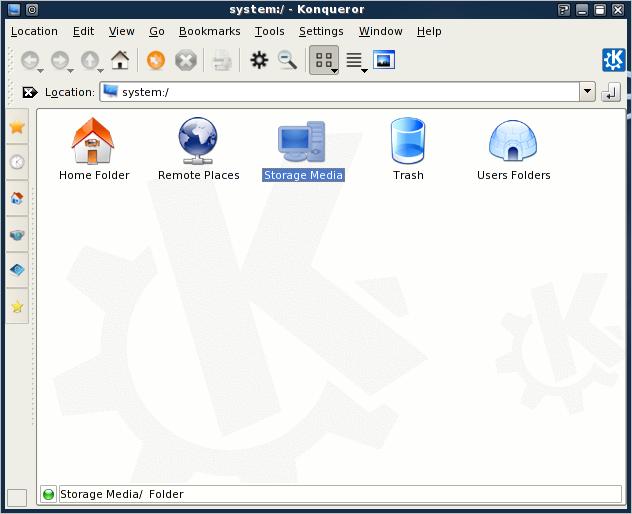Open the Tools menu

[270, 31]
